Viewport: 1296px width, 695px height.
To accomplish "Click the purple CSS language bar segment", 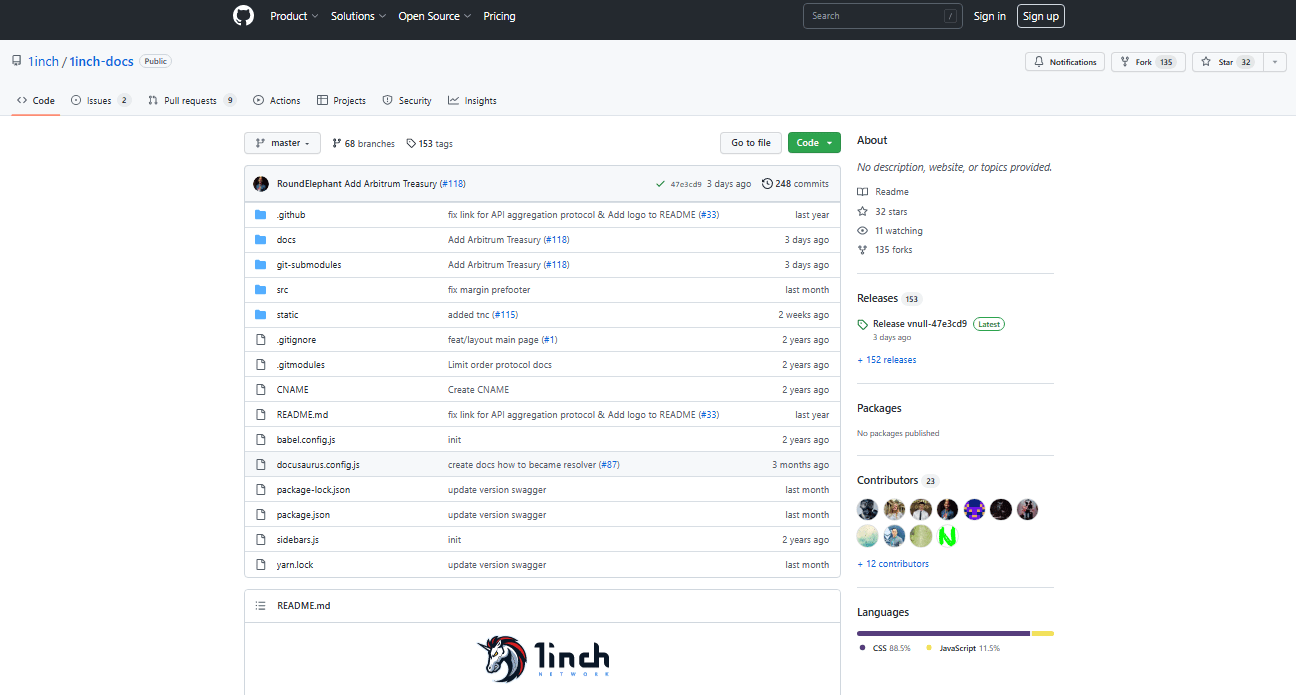I will click(x=943, y=633).
